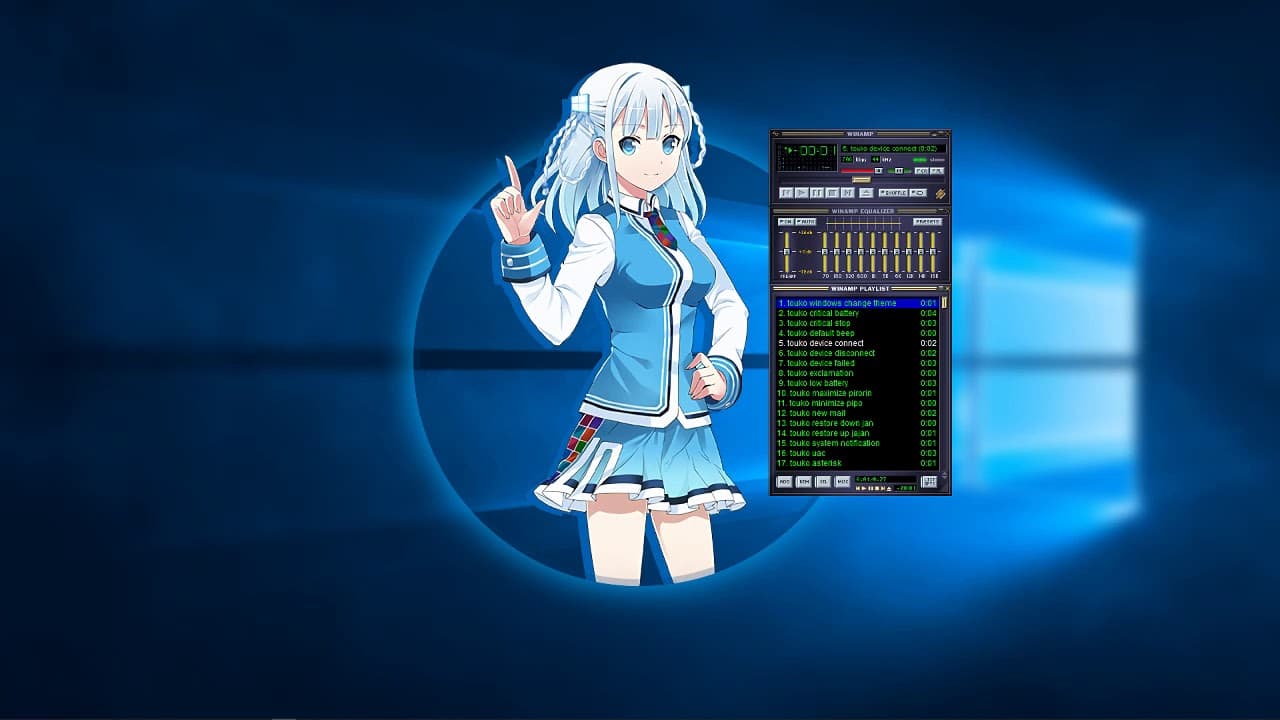The height and width of the screenshot is (720, 1280).
Task: Open the playlist MISC menu button
Action: [842, 482]
